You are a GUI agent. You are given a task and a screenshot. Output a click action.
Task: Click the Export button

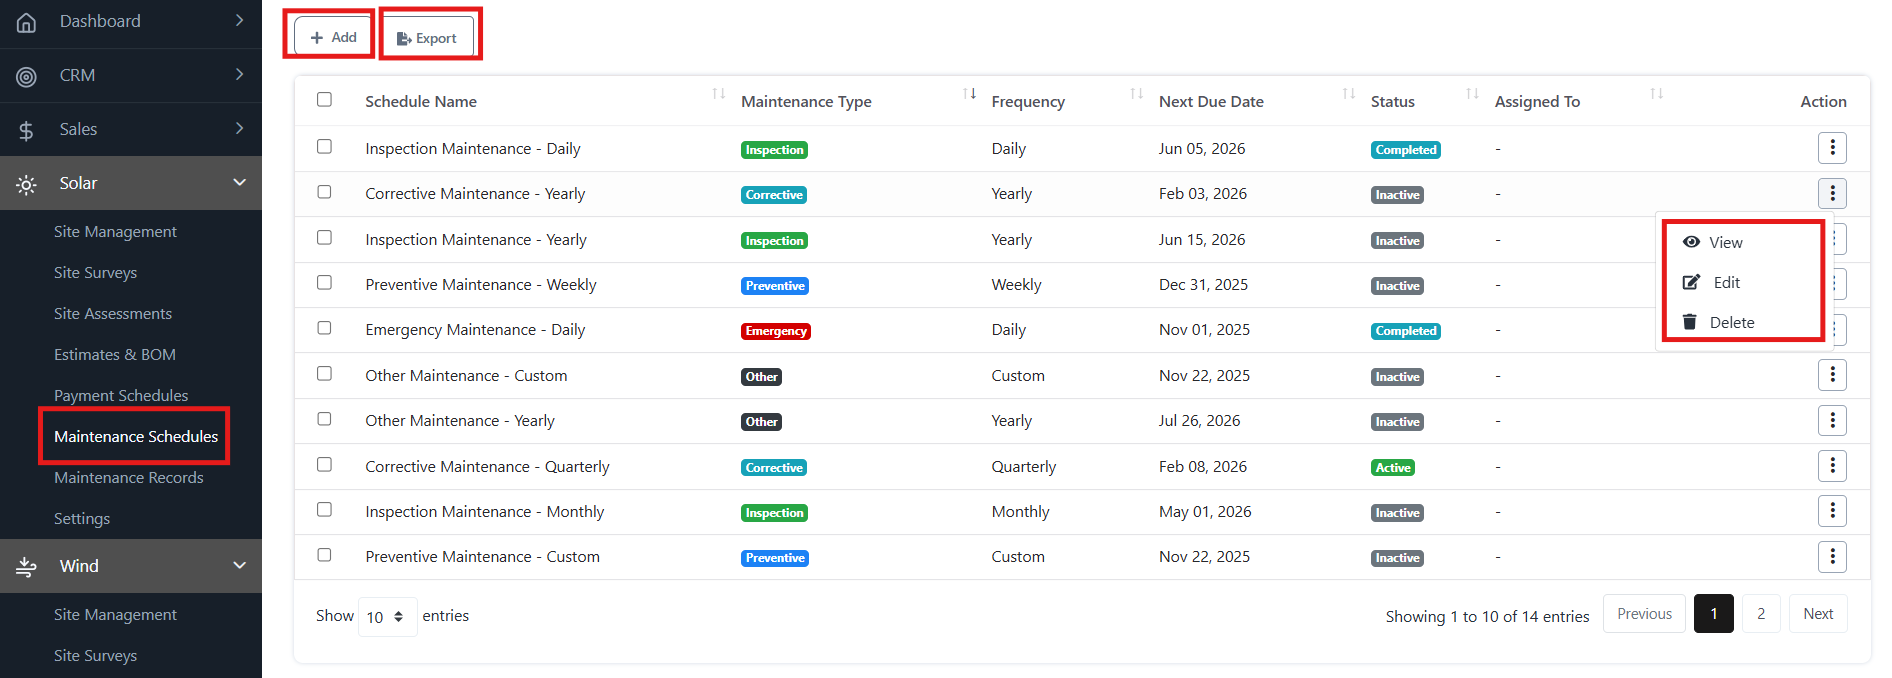click(x=427, y=38)
